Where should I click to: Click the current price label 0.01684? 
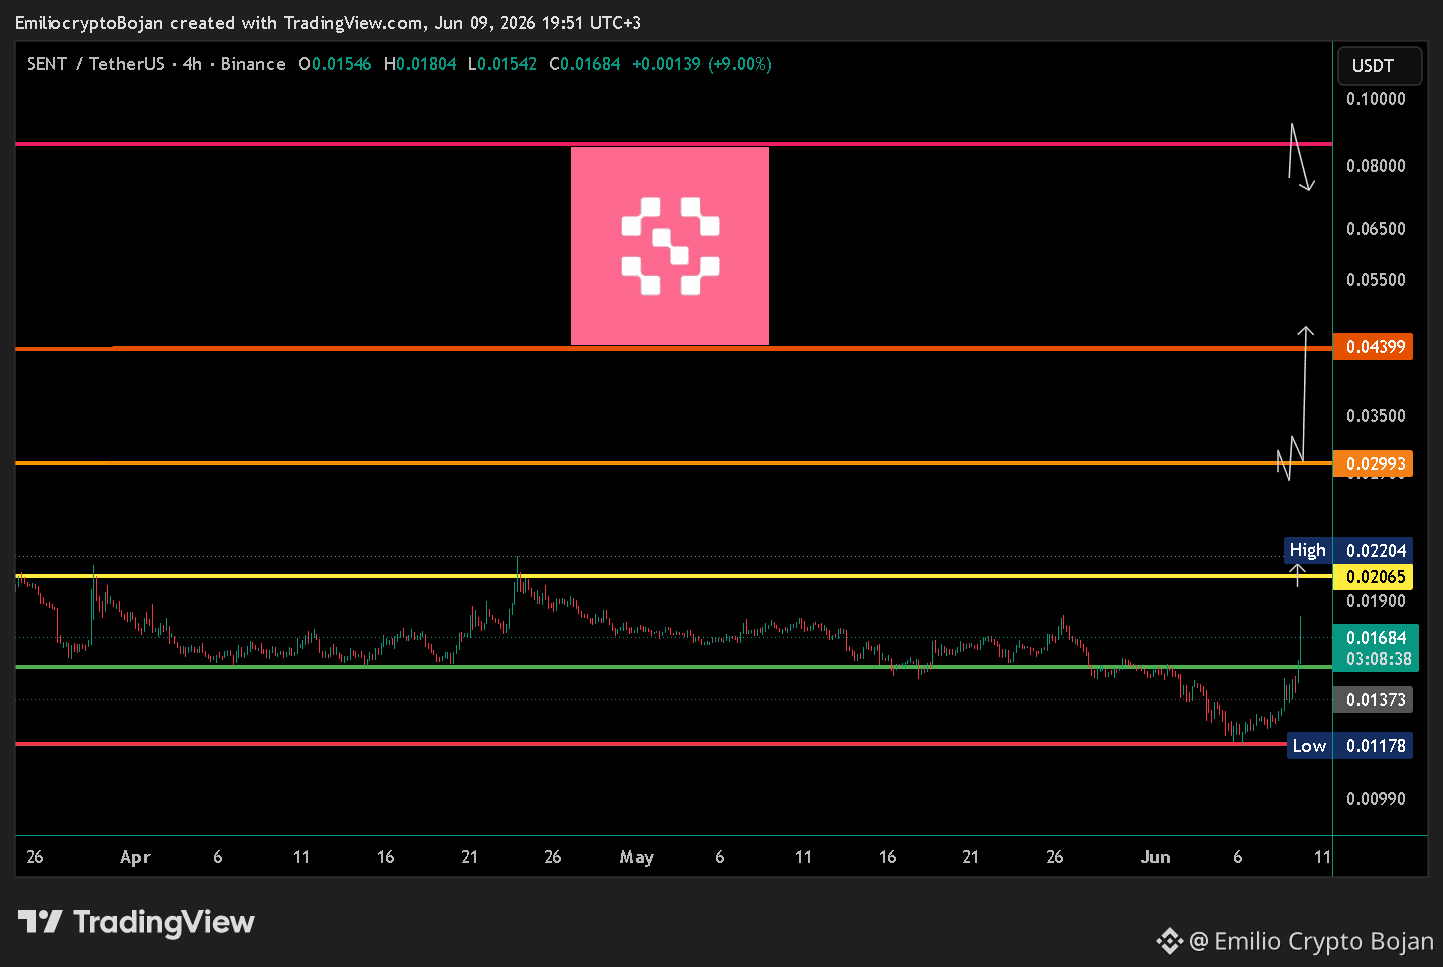click(1376, 638)
